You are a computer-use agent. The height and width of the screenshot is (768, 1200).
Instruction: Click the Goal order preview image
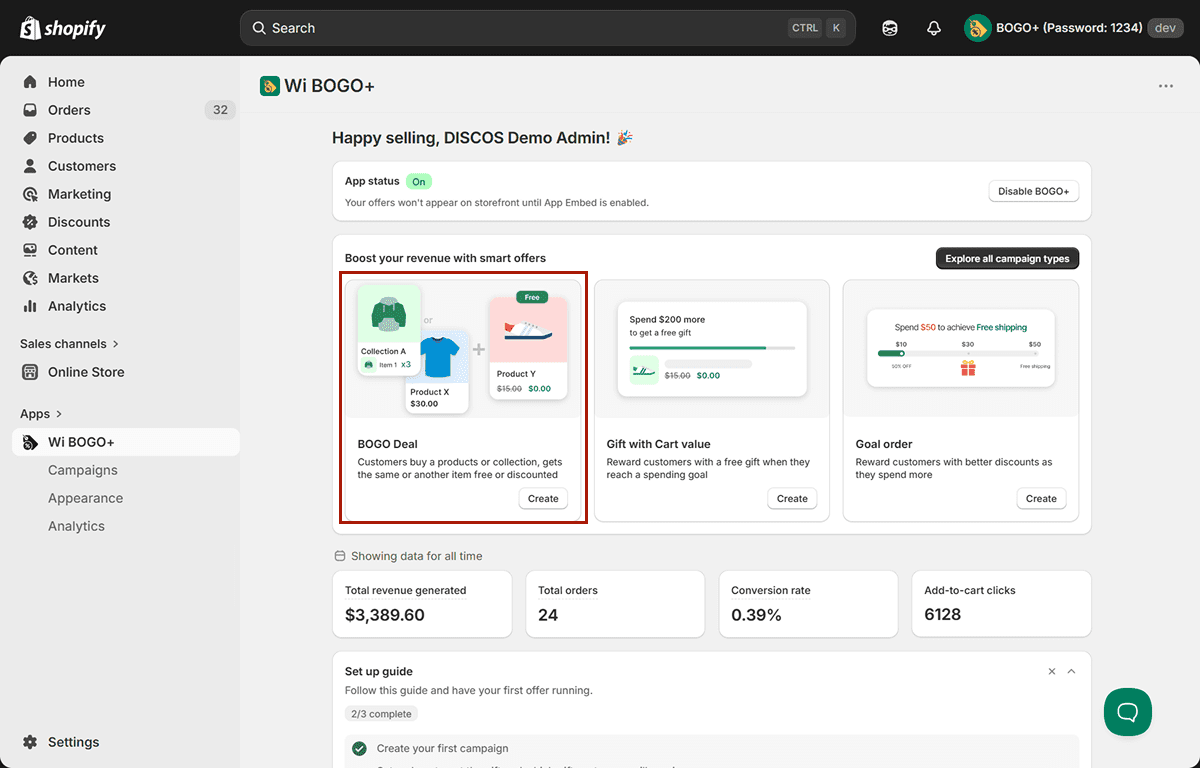click(961, 349)
